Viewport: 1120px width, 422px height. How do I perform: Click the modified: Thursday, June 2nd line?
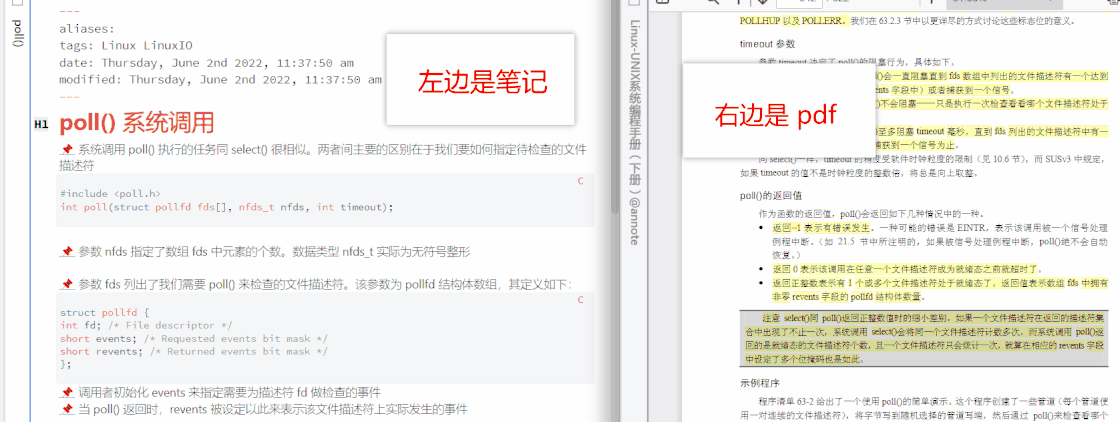(221, 79)
